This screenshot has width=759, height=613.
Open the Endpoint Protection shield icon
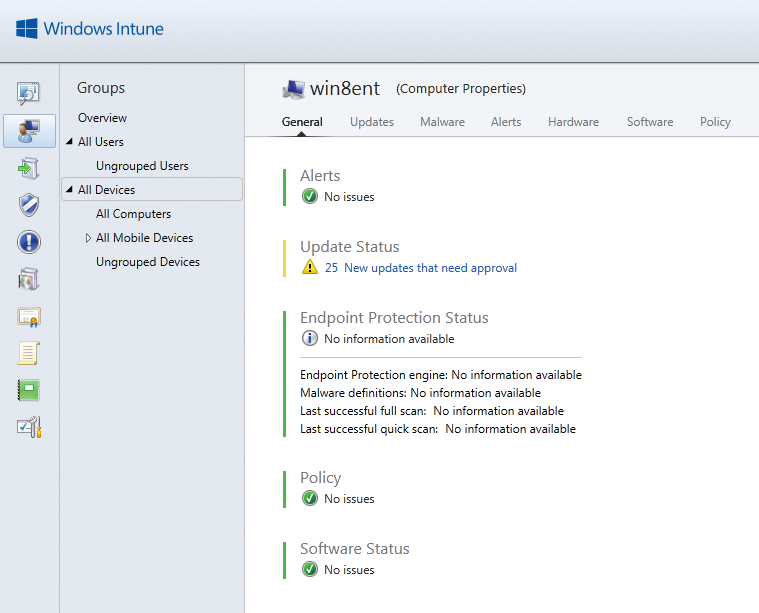(29, 205)
